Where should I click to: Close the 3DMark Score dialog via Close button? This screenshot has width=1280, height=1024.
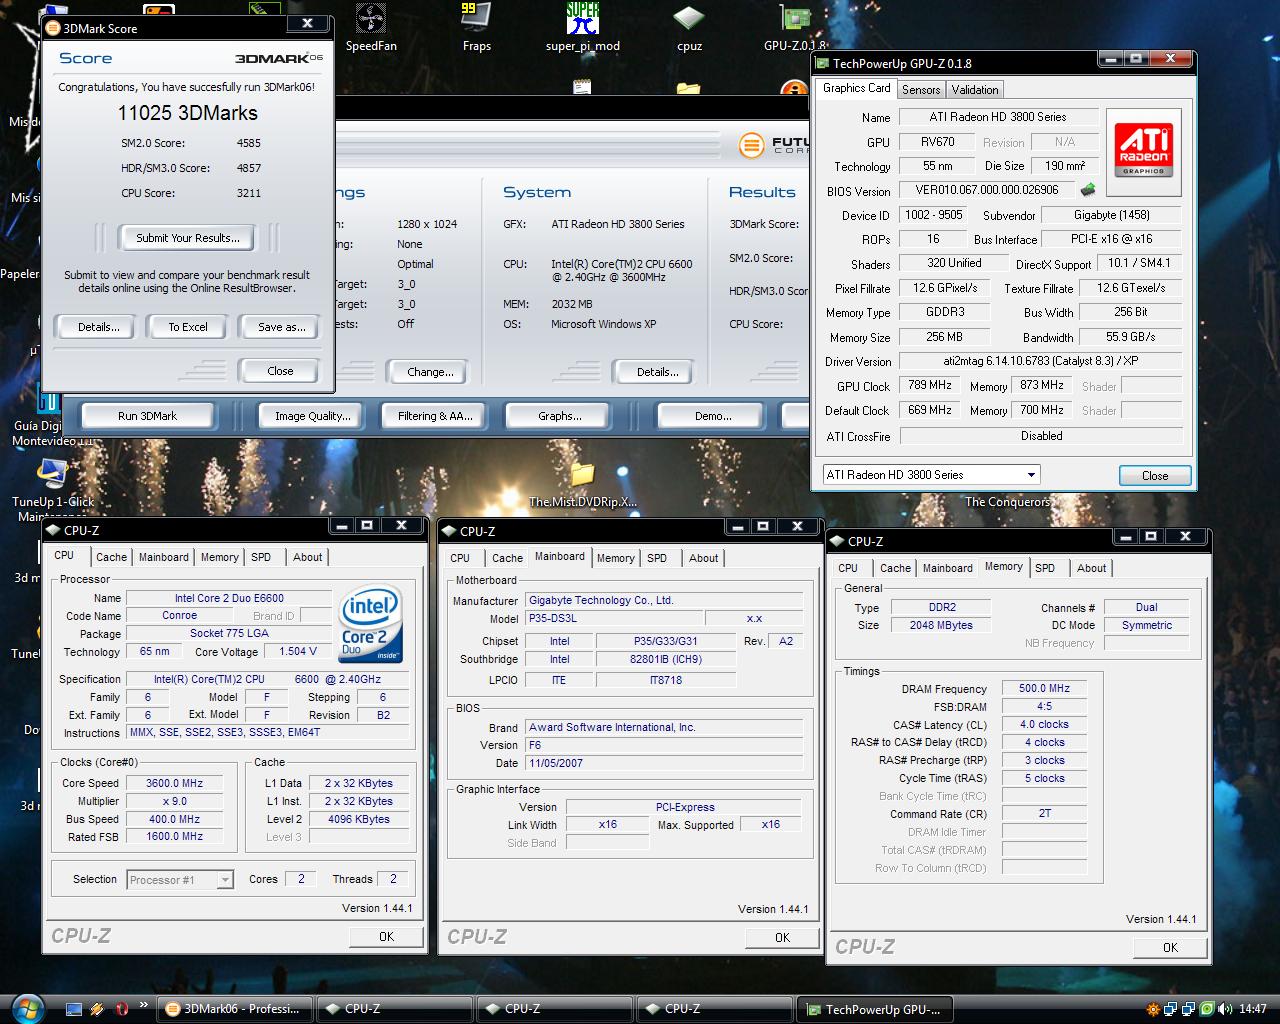pos(280,371)
